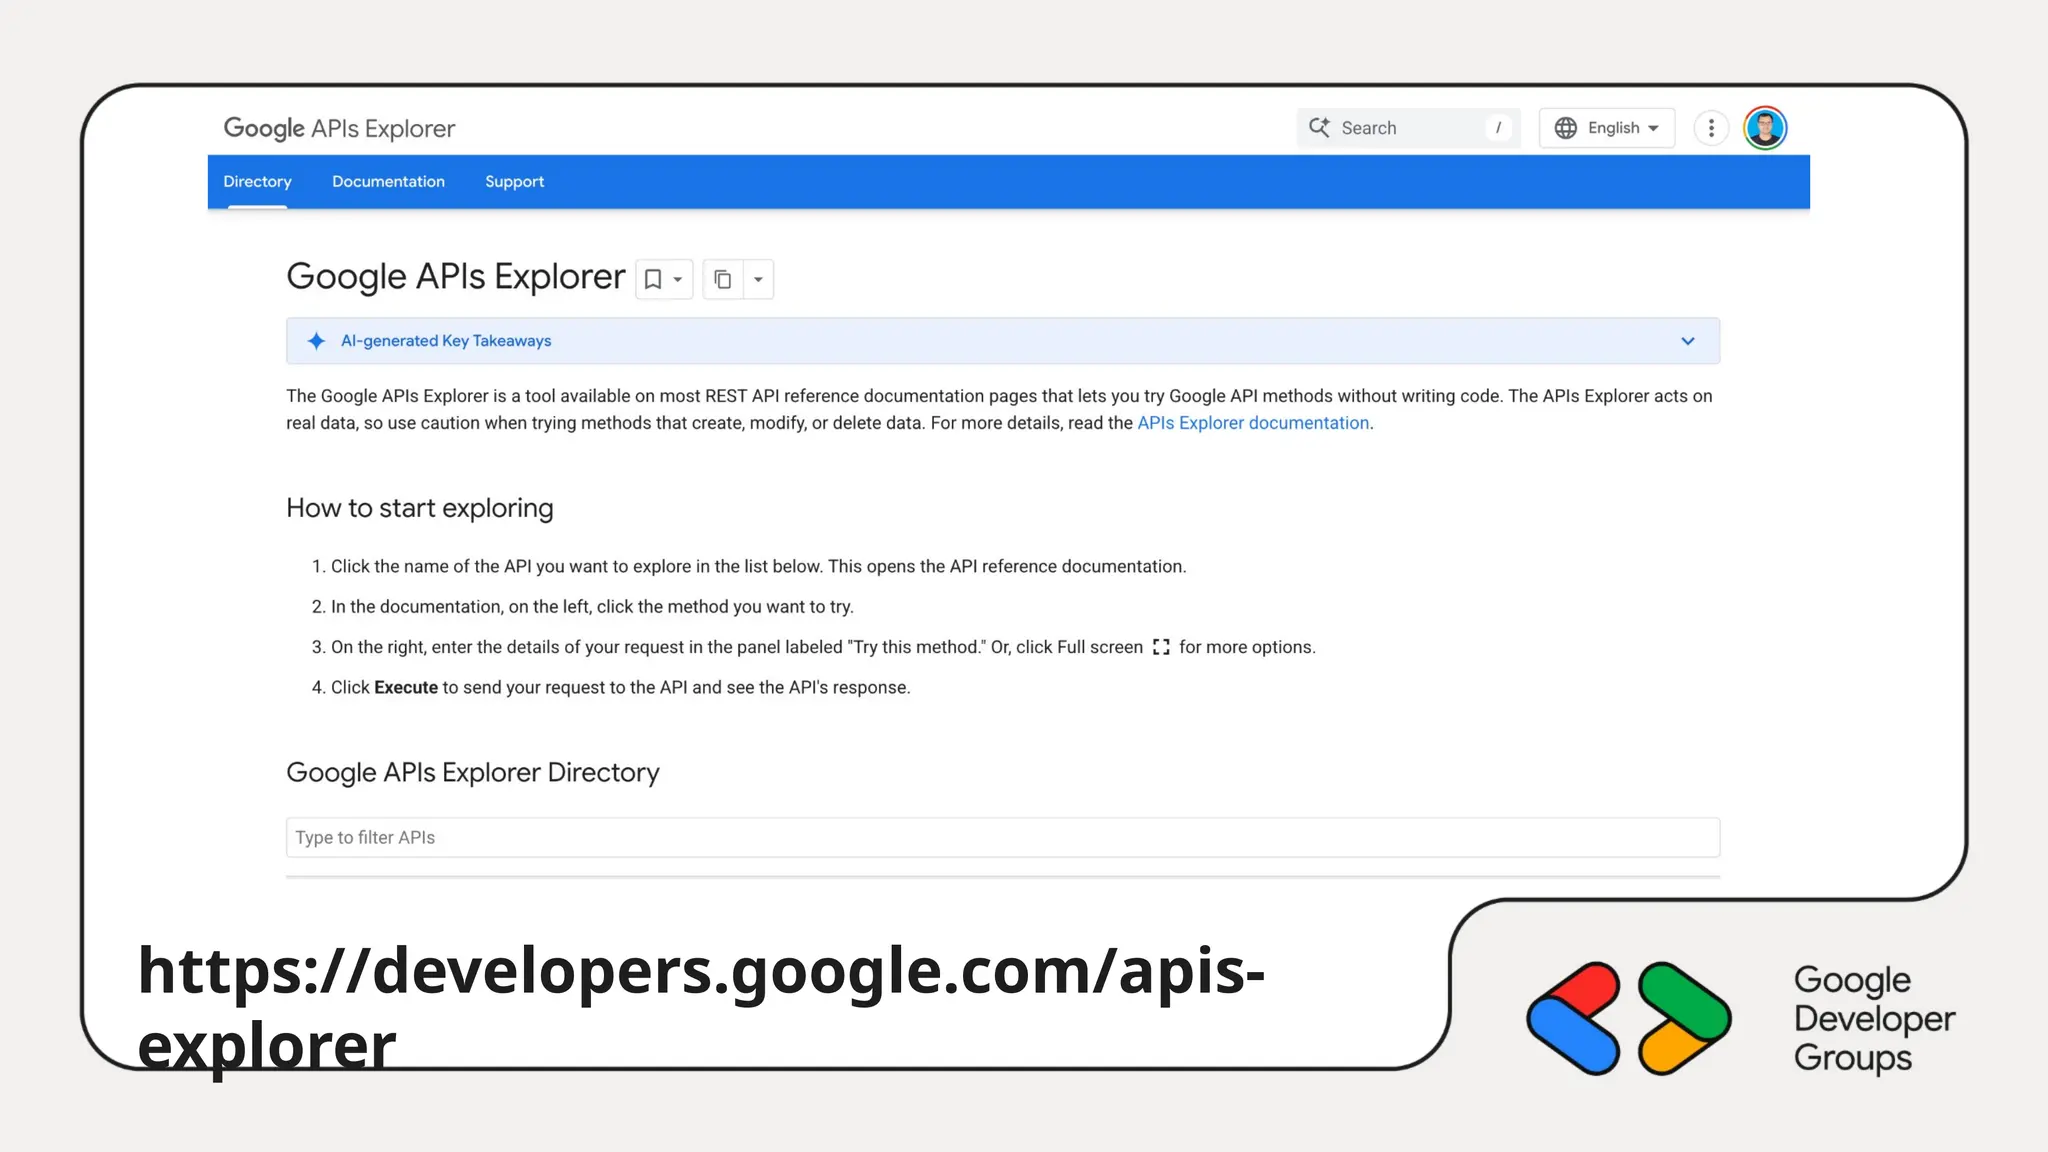Select the Directory tab
Image resolution: width=2048 pixels, height=1152 pixels.
[257, 181]
